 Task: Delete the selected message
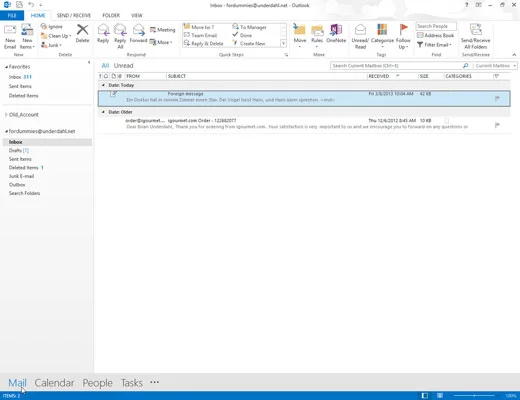click(x=82, y=34)
